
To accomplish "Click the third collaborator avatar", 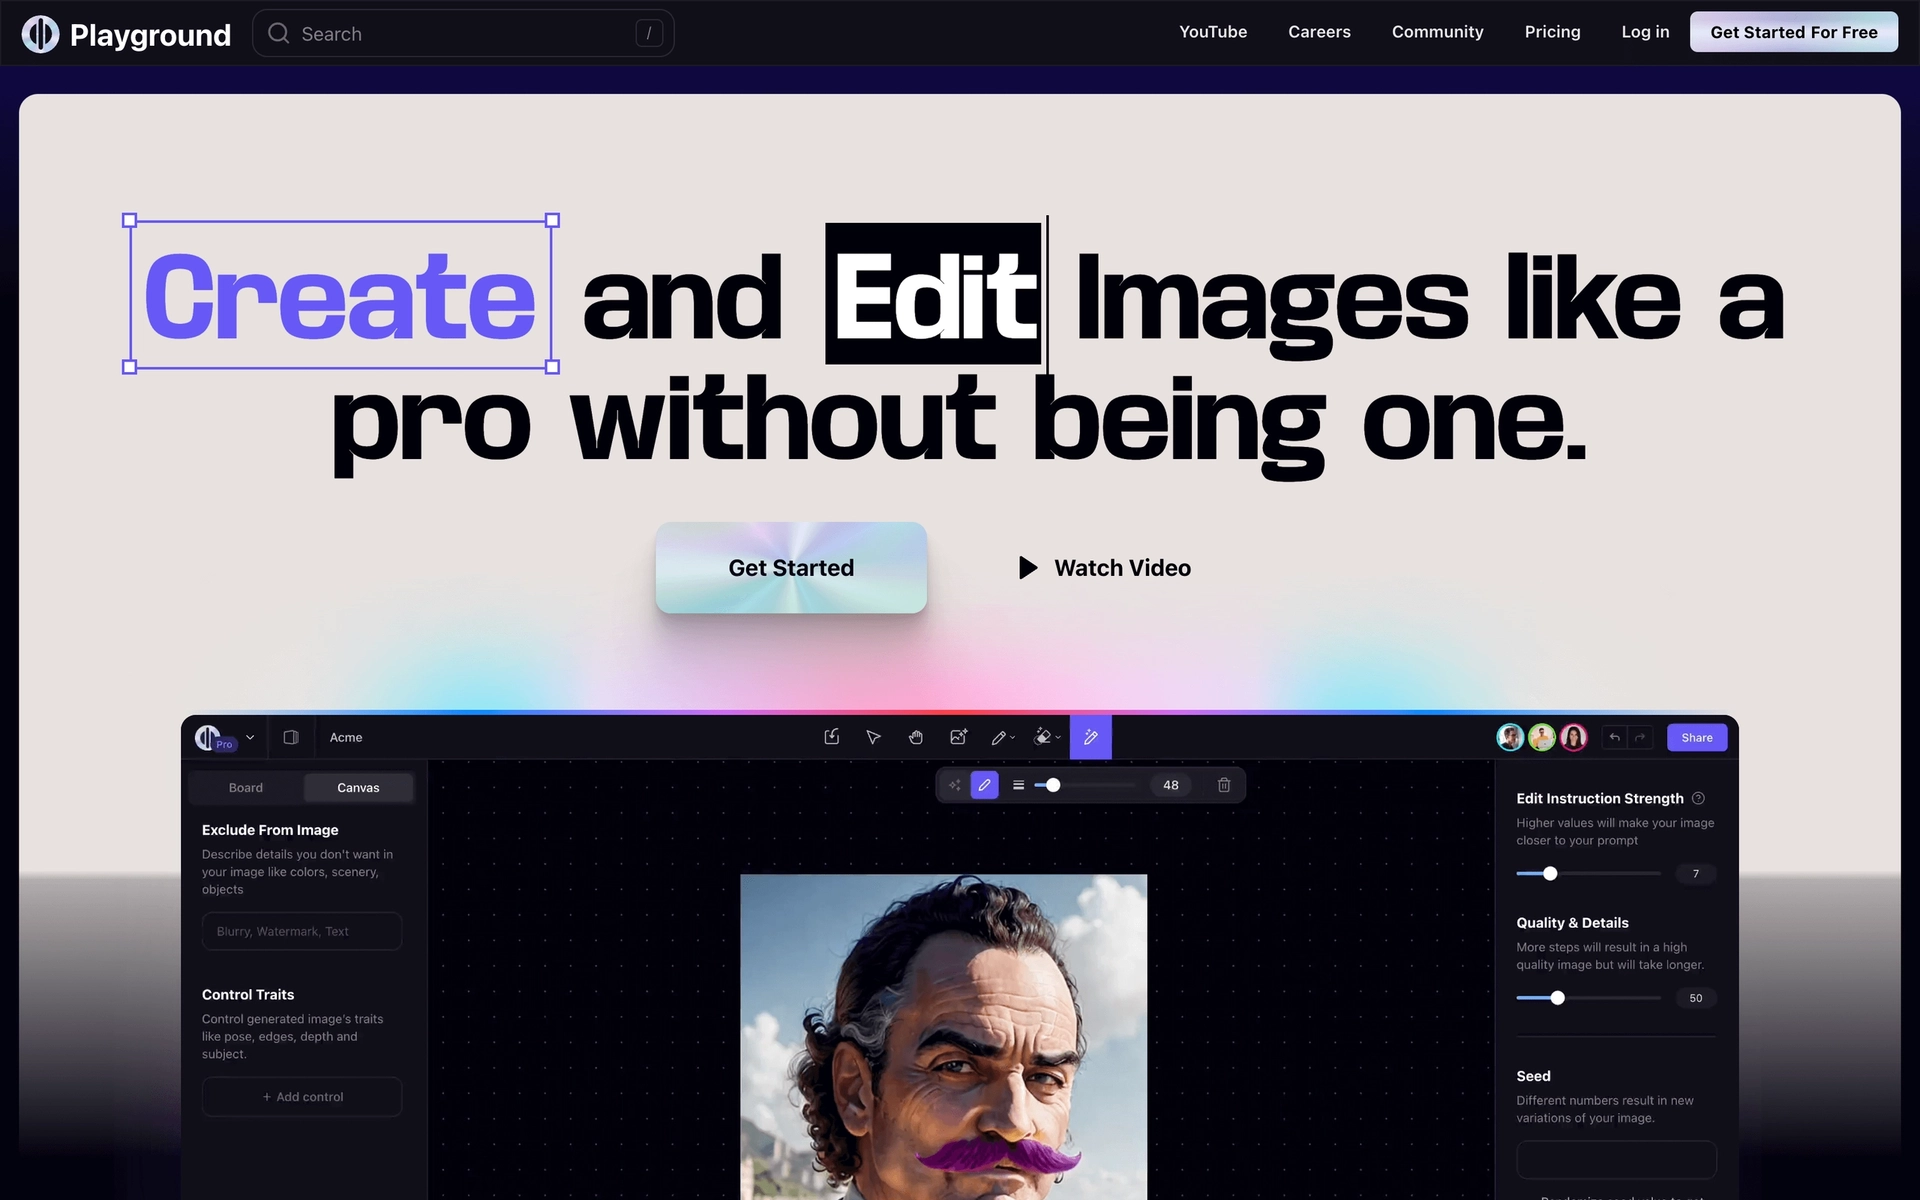I will 1574,737.
